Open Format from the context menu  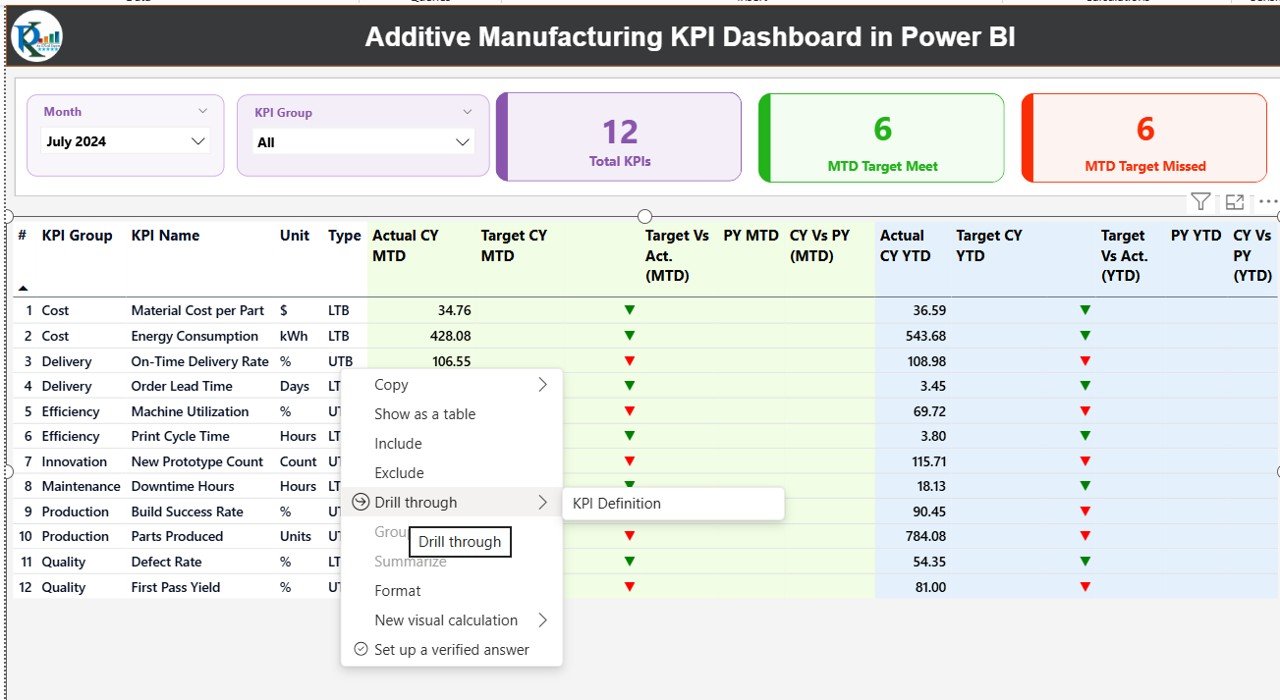pyautogui.click(x=397, y=590)
